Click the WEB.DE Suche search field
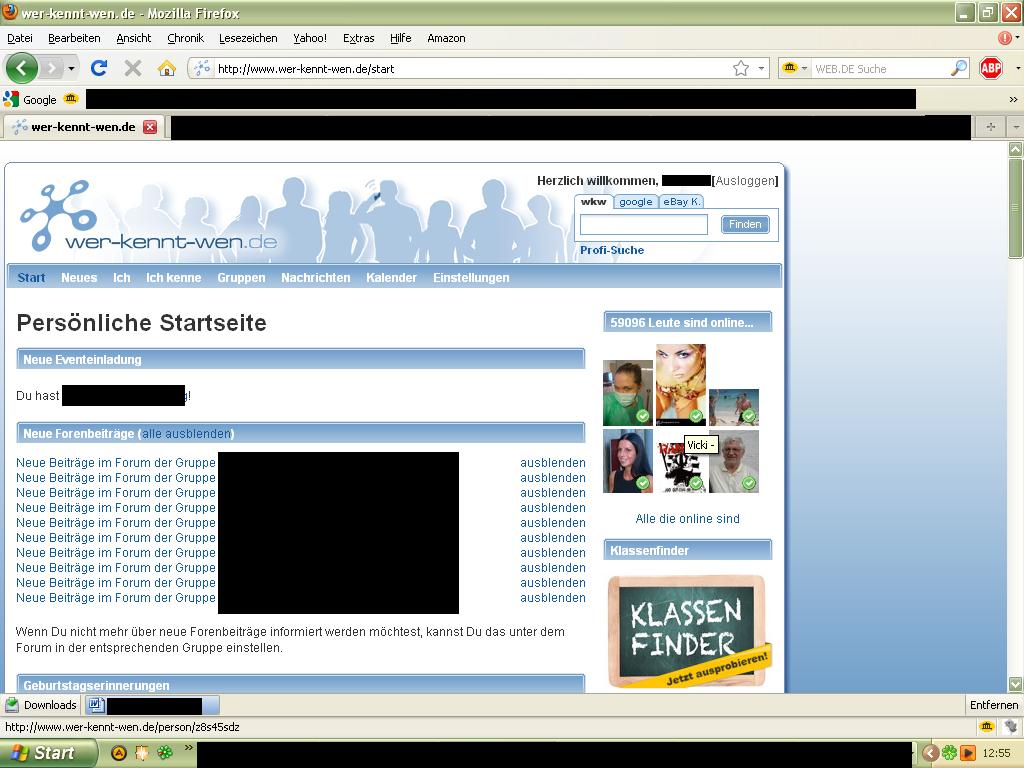Viewport: 1024px width, 768px height. pyautogui.click(x=880, y=69)
